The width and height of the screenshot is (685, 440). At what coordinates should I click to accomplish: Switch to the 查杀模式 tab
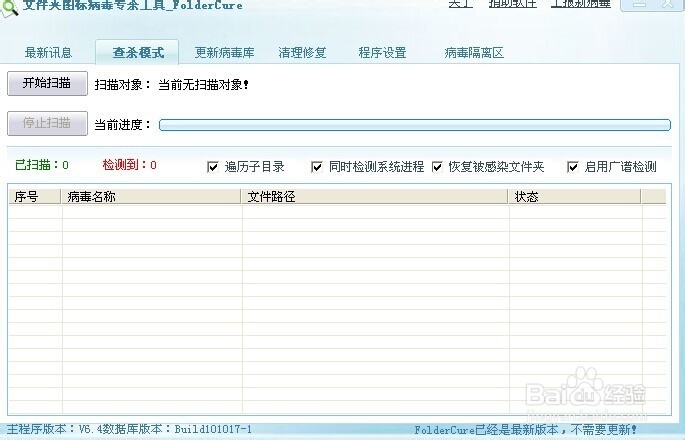138,52
